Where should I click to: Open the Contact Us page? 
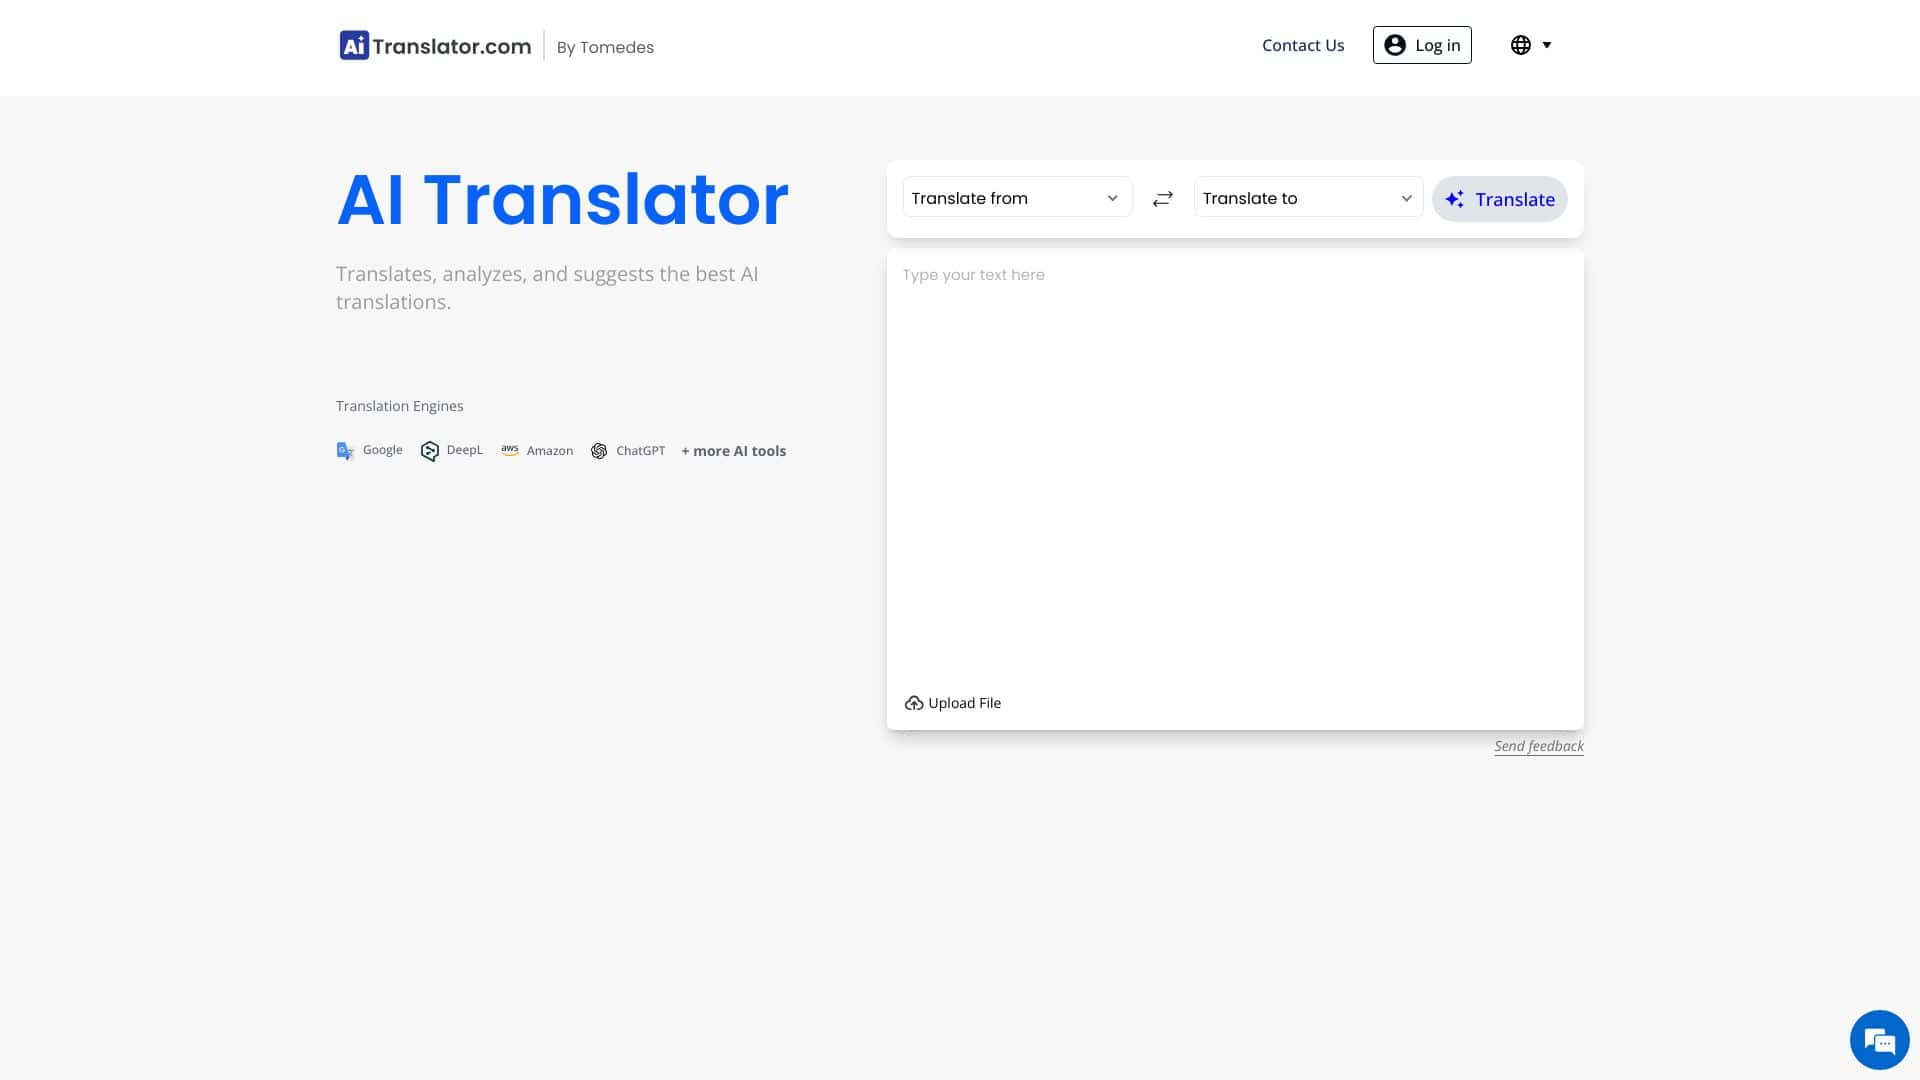tap(1302, 45)
